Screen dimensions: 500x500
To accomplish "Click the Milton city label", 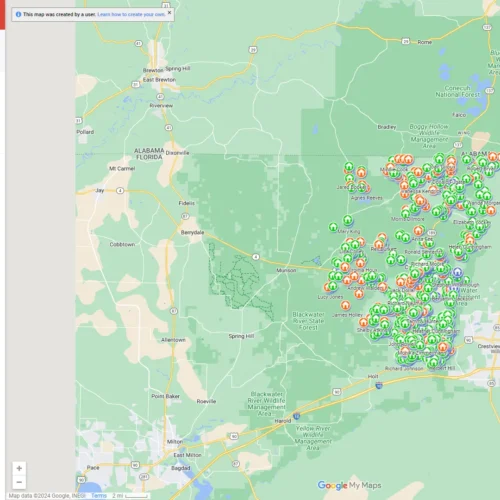I will coord(175,441).
